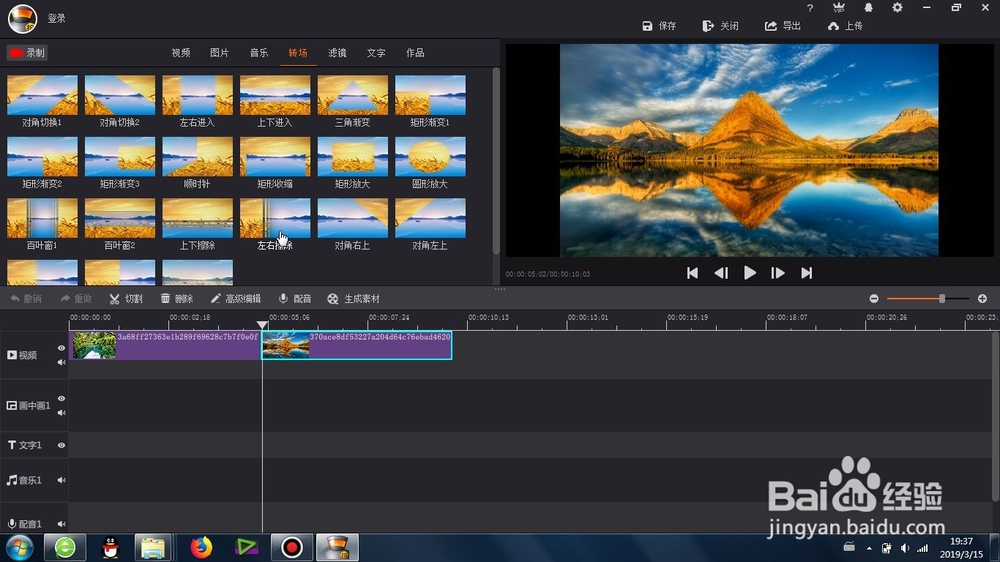
Task: Open the notifications bell icon
Action: pos(868,8)
